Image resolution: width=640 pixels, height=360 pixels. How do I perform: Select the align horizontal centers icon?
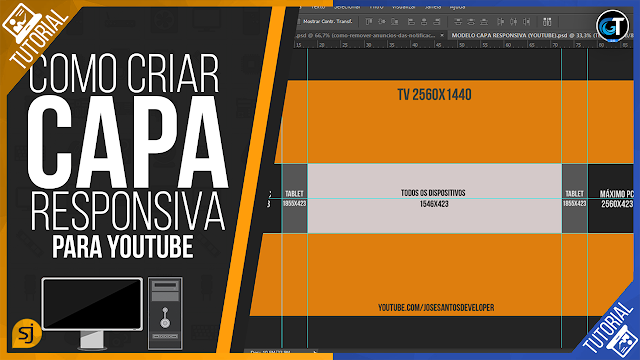[424, 22]
